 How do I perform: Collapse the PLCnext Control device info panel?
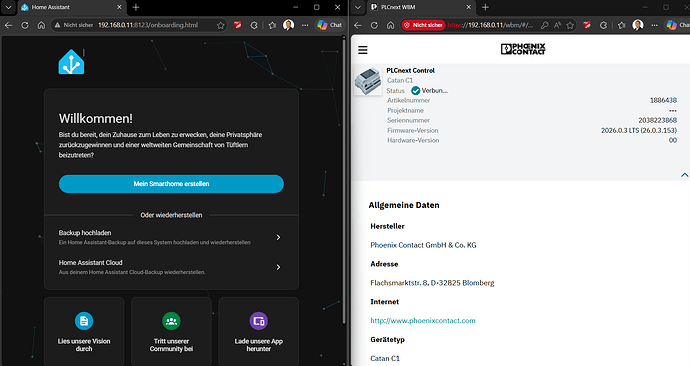click(x=684, y=175)
